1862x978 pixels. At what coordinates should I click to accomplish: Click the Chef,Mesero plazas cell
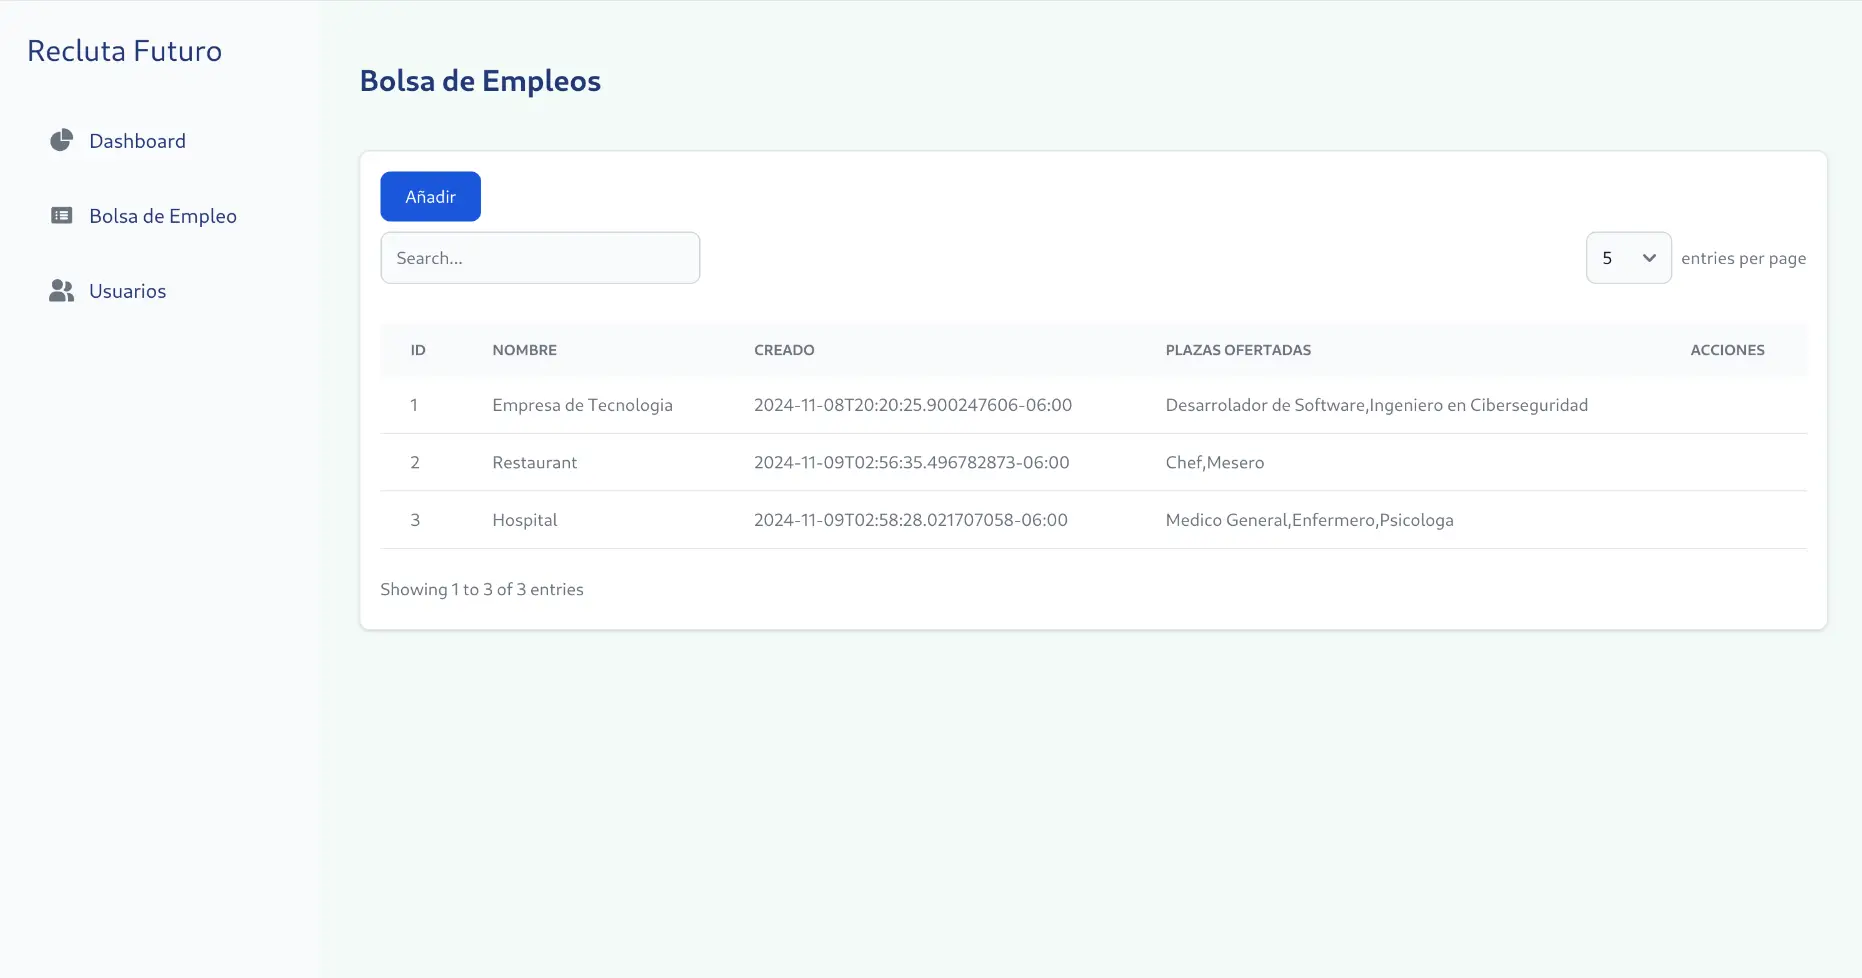[1214, 462]
